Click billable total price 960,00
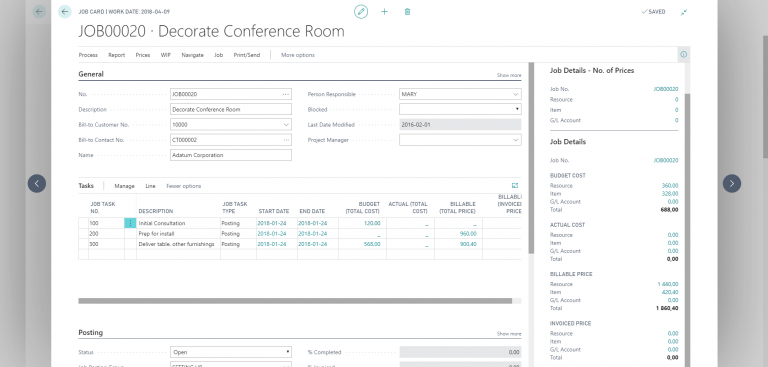Image resolution: width=768 pixels, height=367 pixels. (x=468, y=234)
